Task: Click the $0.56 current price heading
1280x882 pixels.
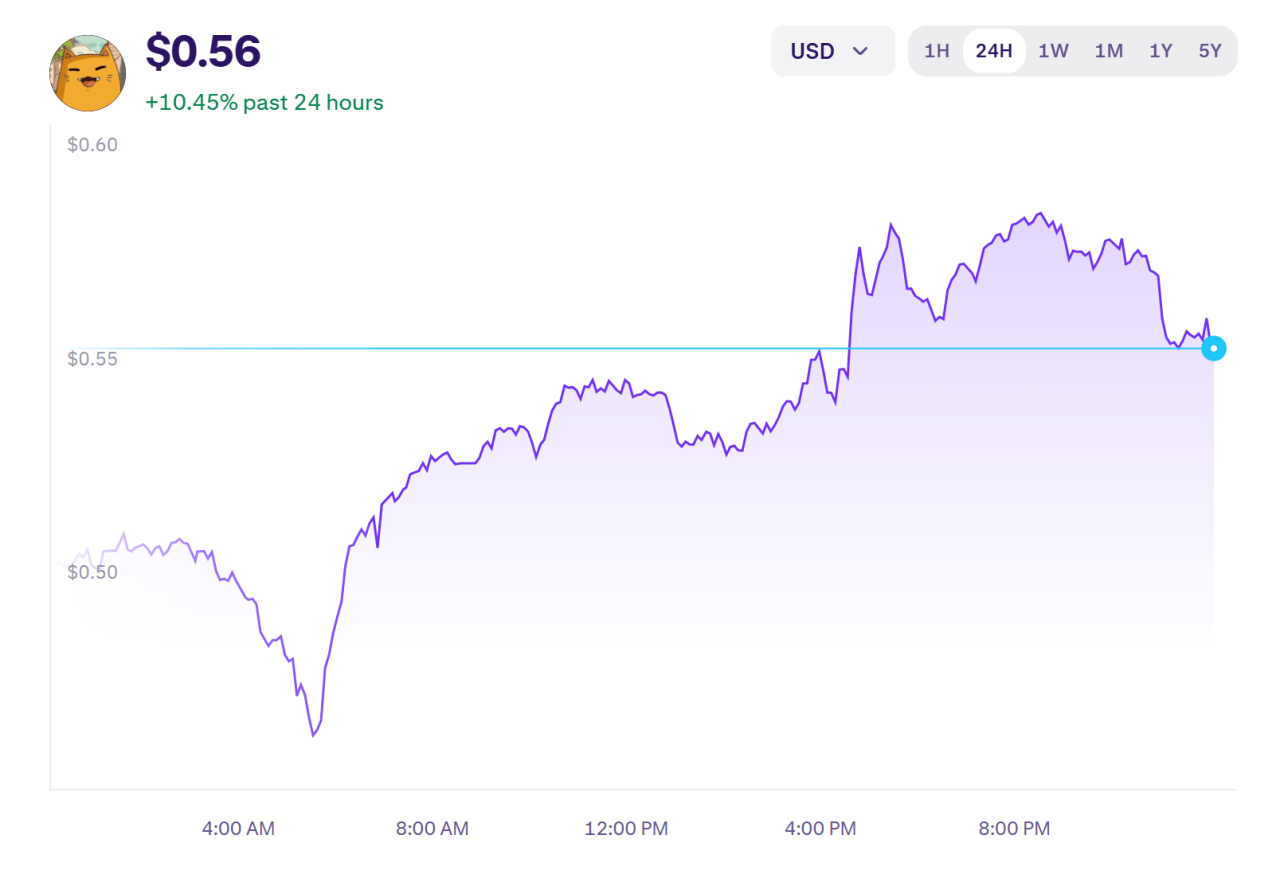Action: [x=203, y=51]
